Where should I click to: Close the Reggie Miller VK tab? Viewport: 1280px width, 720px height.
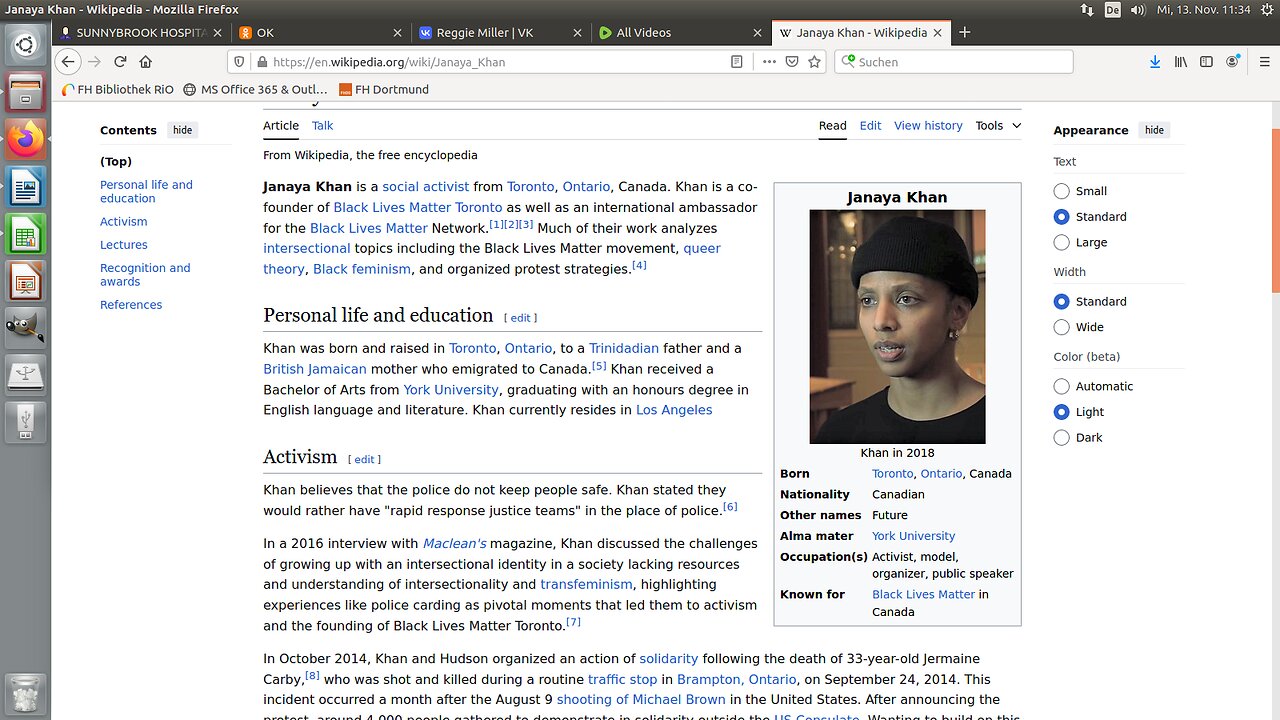pos(578,32)
